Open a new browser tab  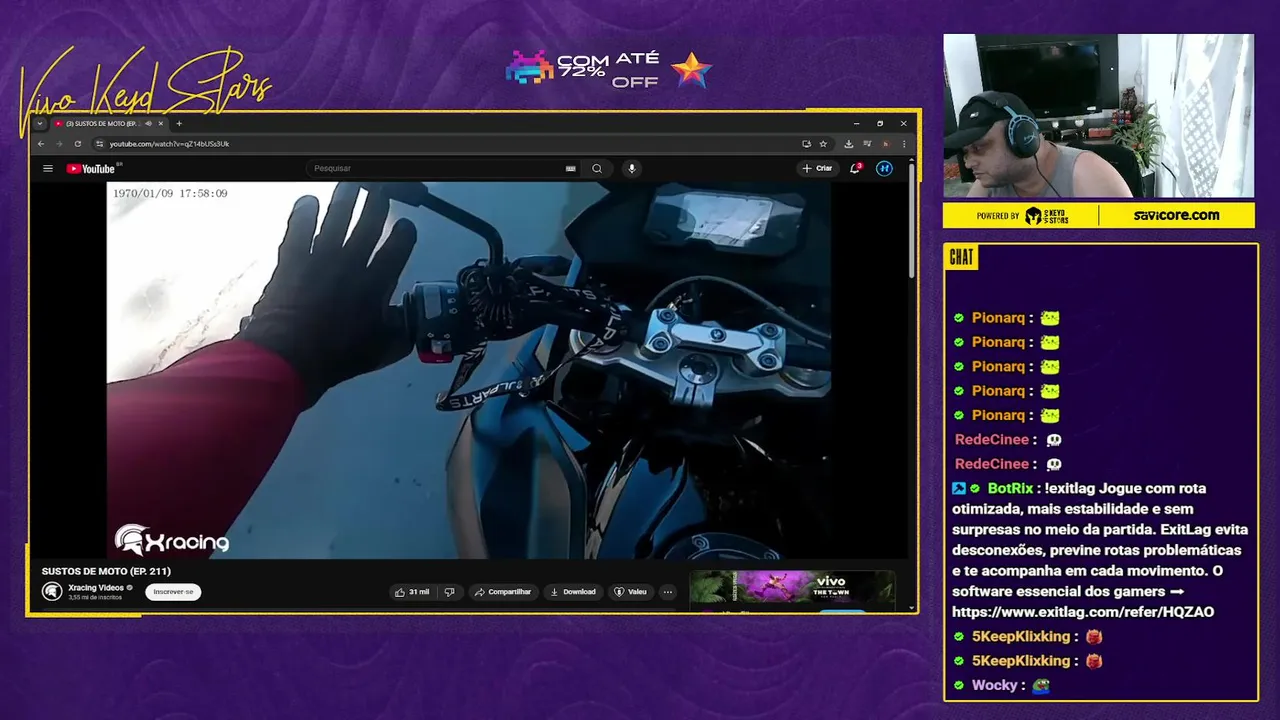point(179,124)
